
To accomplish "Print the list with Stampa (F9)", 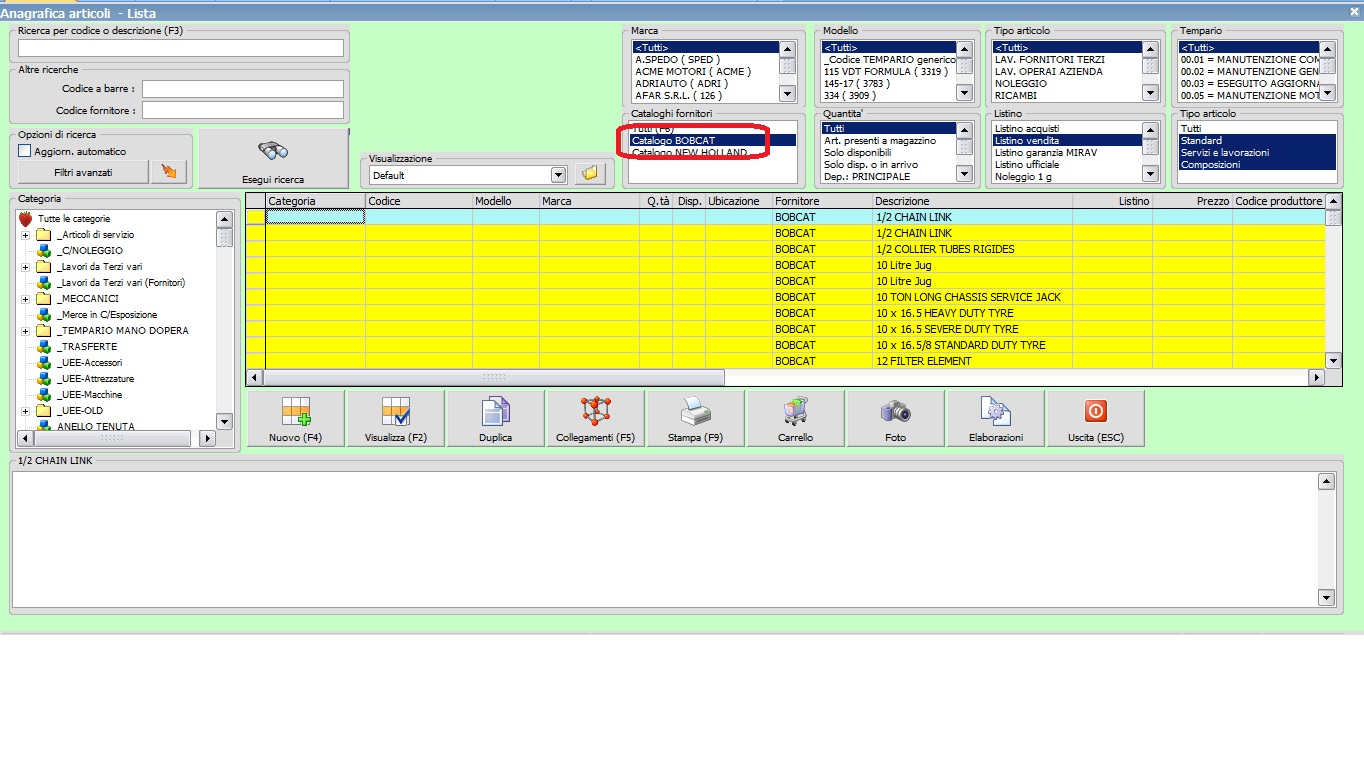I will 696,418.
